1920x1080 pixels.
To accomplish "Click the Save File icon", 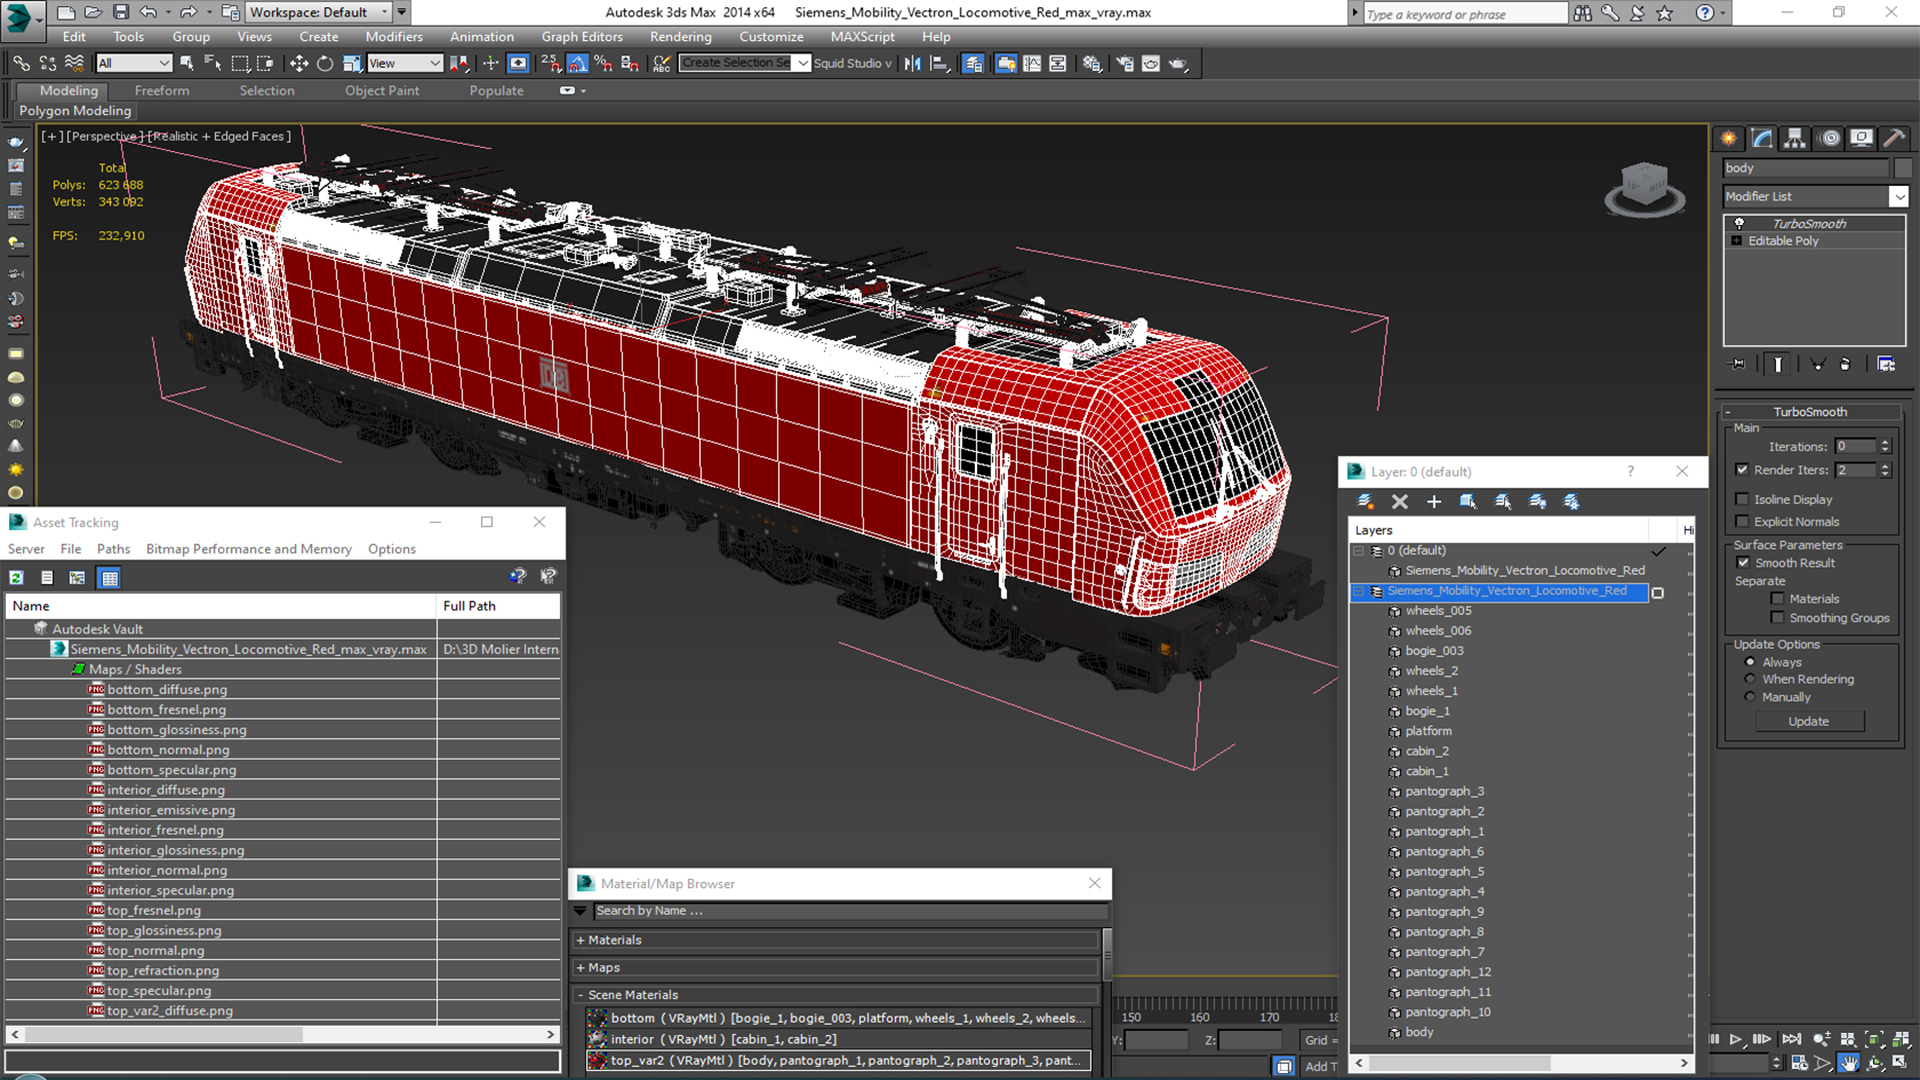I will (x=121, y=12).
